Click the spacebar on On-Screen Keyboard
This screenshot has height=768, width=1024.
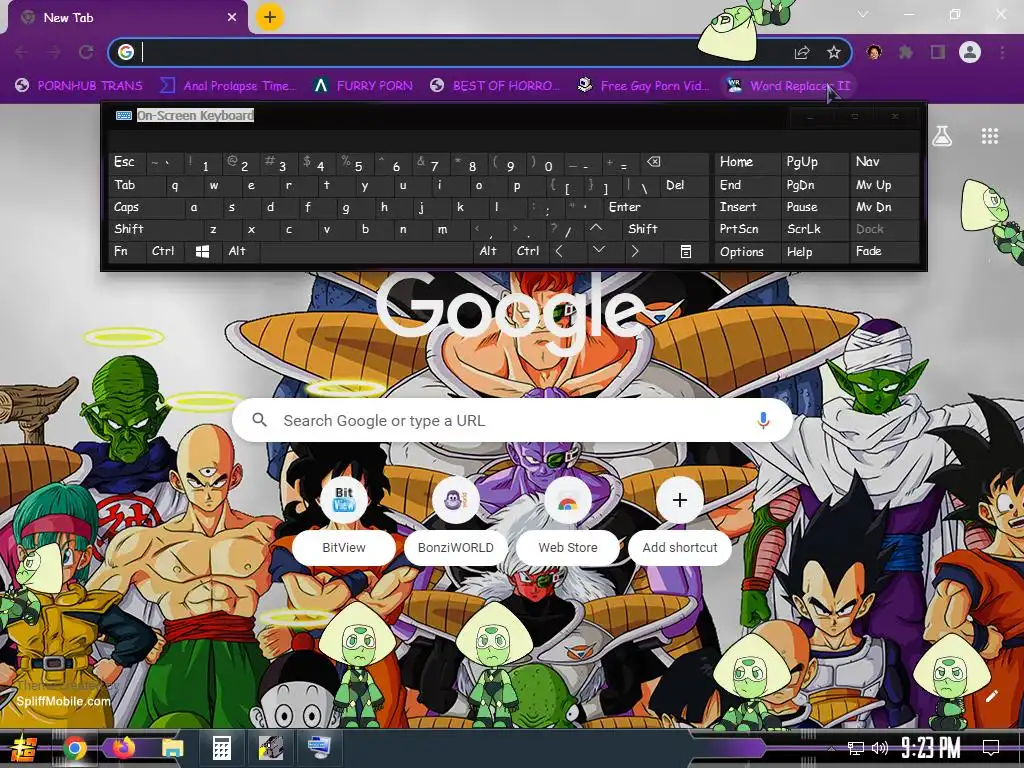click(366, 251)
